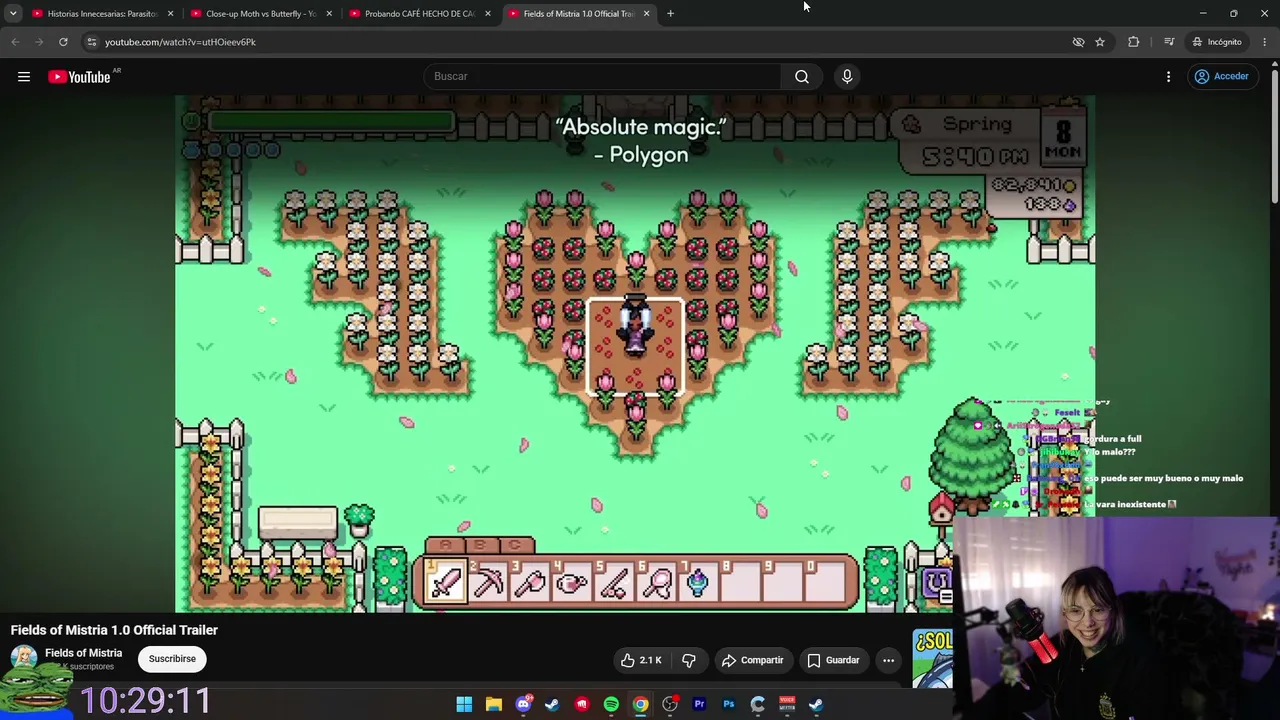Open the Fields of Mistria channel avatar

pos(24,658)
